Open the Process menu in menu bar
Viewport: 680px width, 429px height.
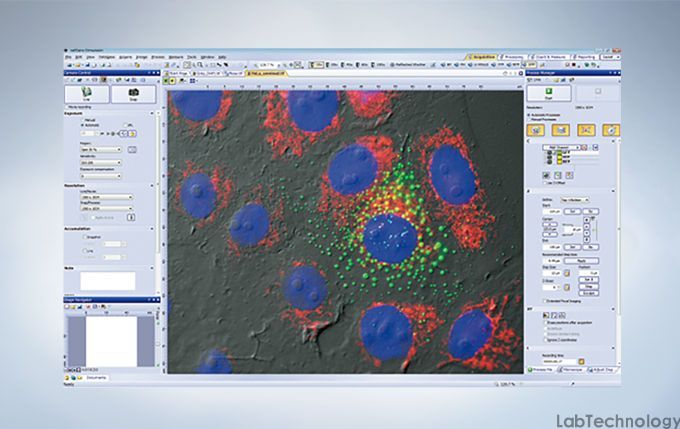click(x=158, y=57)
